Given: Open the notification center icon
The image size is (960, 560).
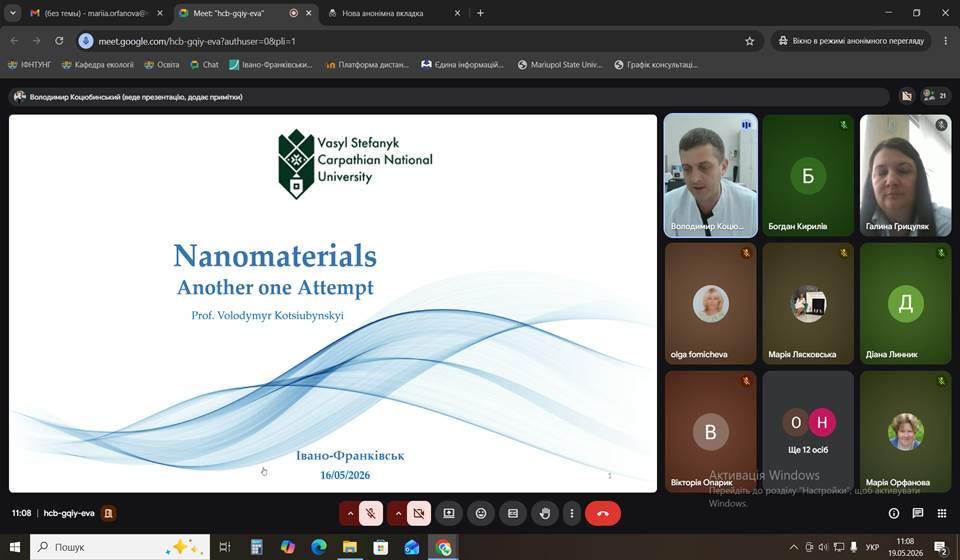Looking at the screenshot, I should click(x=940, y=547).
